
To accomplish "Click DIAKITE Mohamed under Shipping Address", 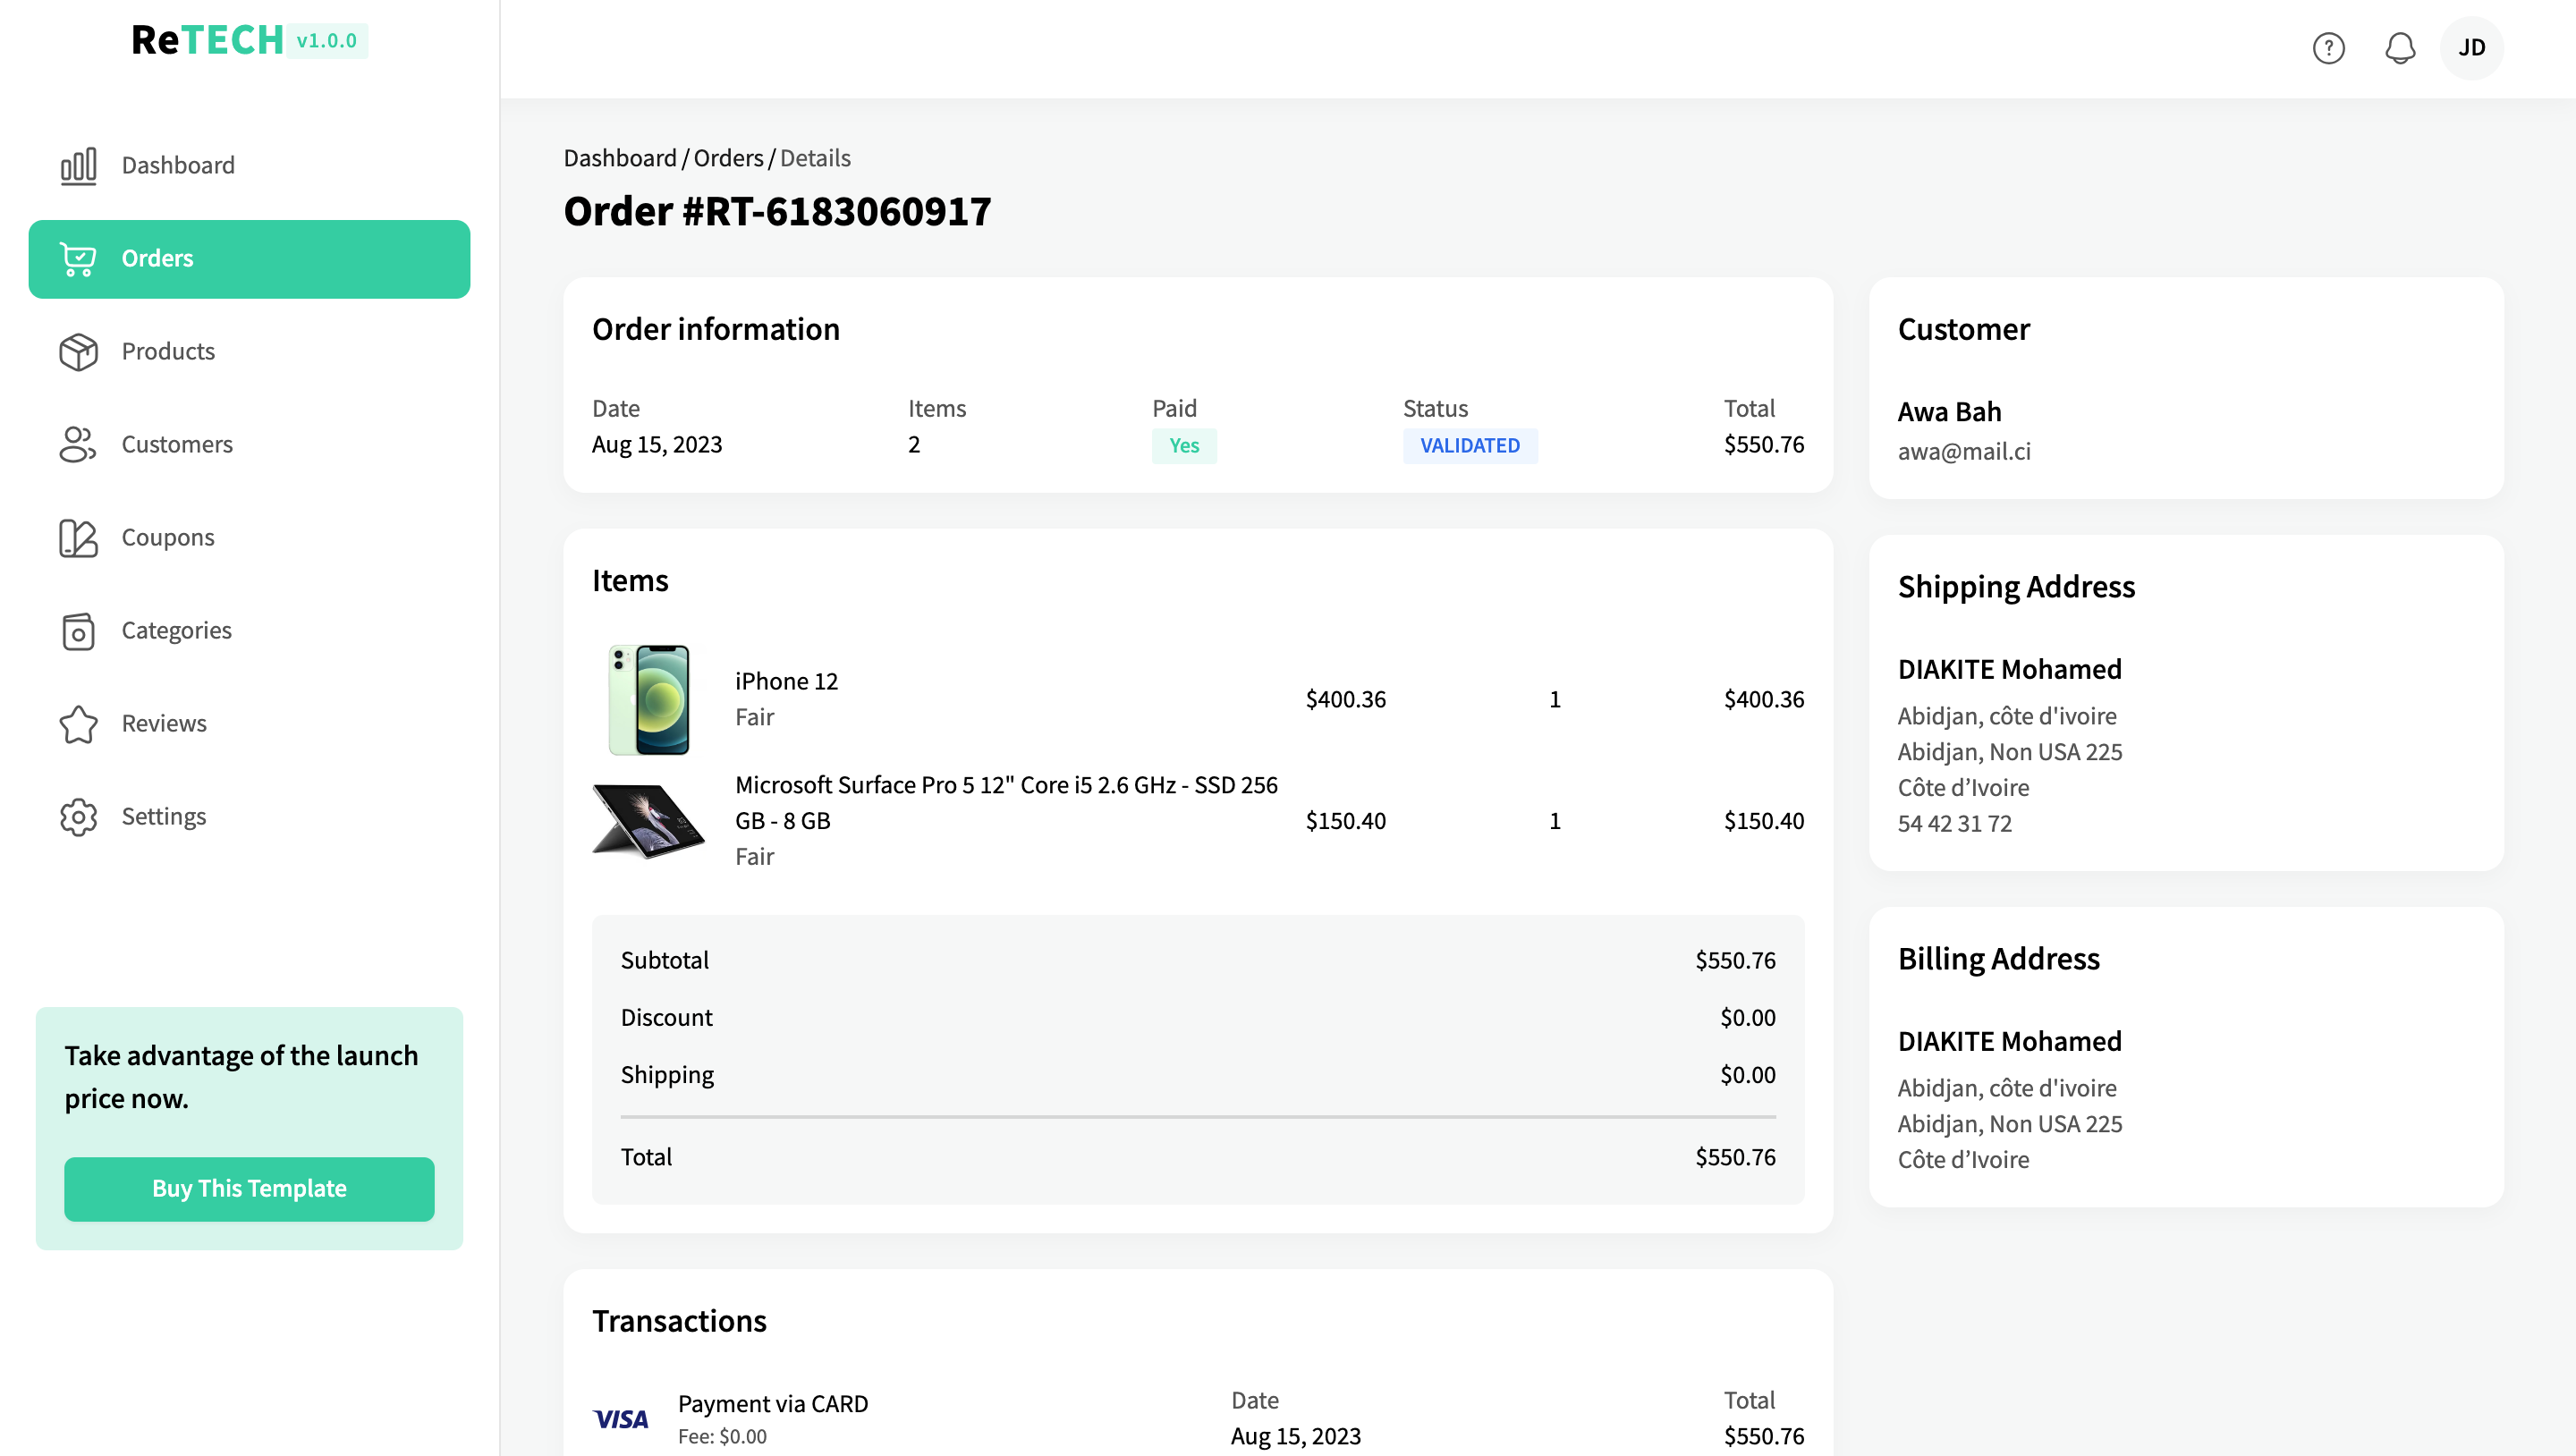I will click(x=2009, y=669).
